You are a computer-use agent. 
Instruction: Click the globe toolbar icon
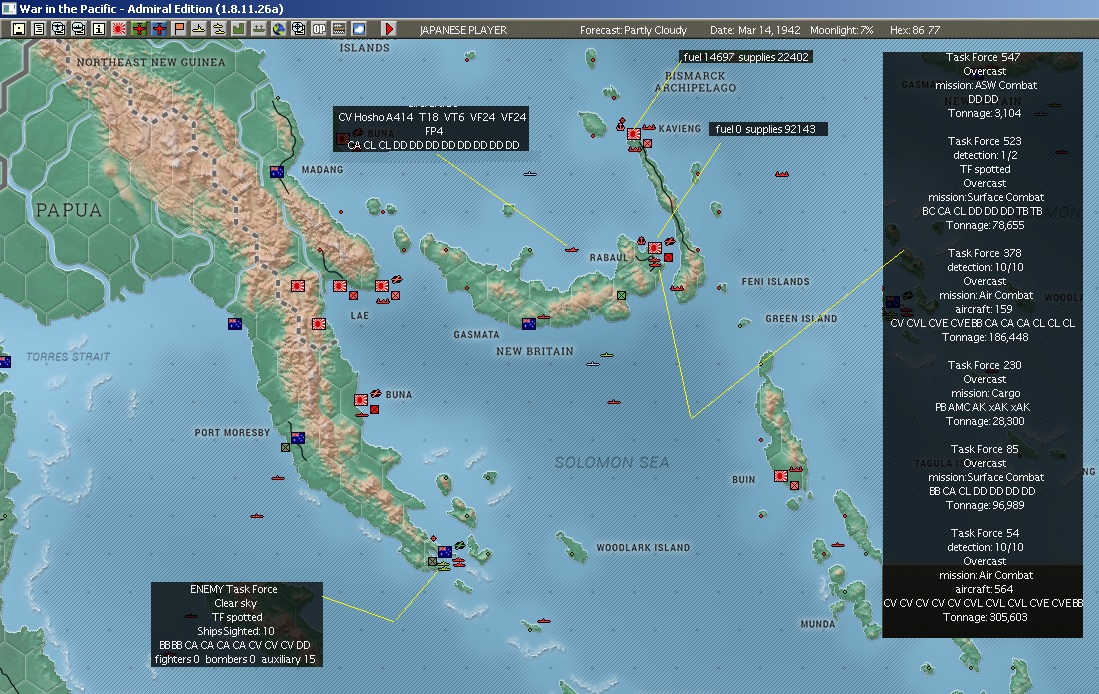coord(279,29)
